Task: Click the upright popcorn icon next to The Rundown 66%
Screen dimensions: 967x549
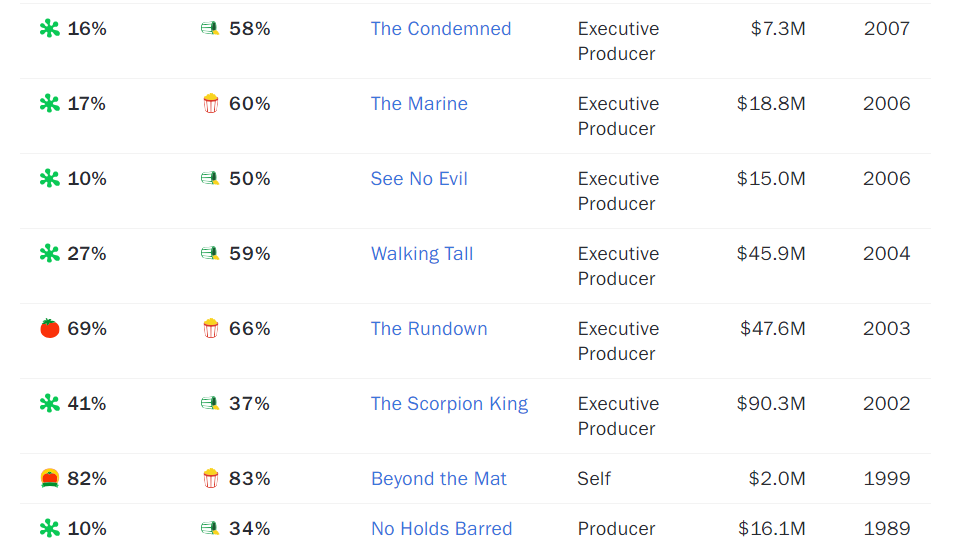Action: click(x=211, y=328)
